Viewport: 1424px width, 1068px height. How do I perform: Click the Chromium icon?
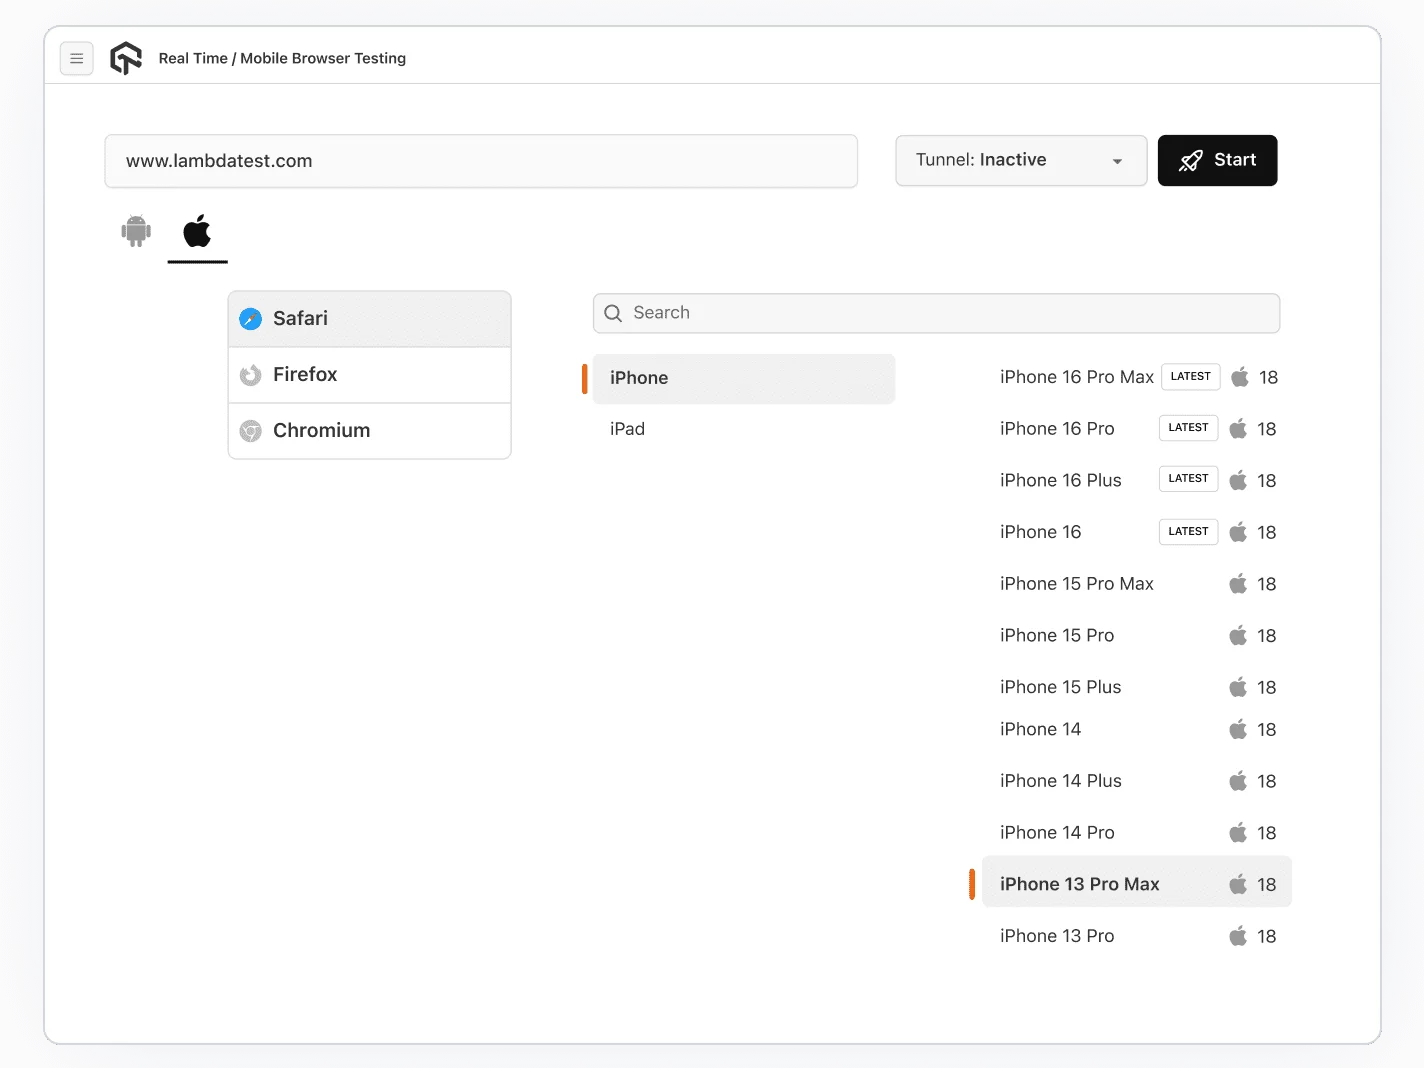[251, 431]
